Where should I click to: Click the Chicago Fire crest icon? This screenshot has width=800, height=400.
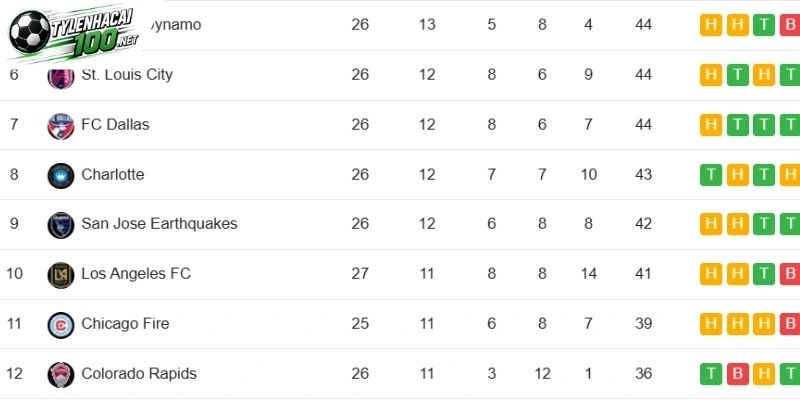coord(61,325)
